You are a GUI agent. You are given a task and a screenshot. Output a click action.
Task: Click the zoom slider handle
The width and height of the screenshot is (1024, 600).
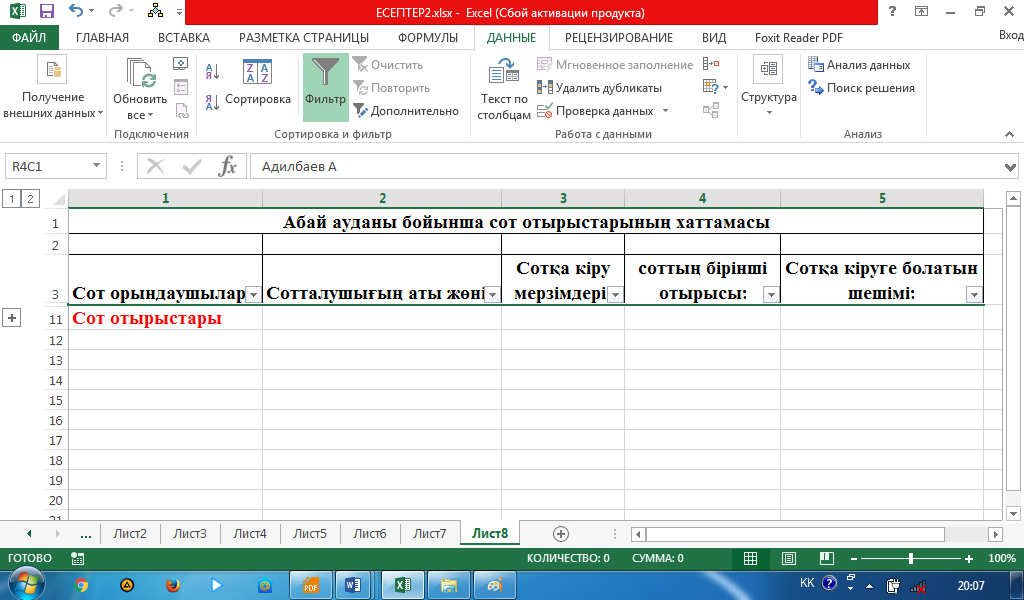(910, 558)
